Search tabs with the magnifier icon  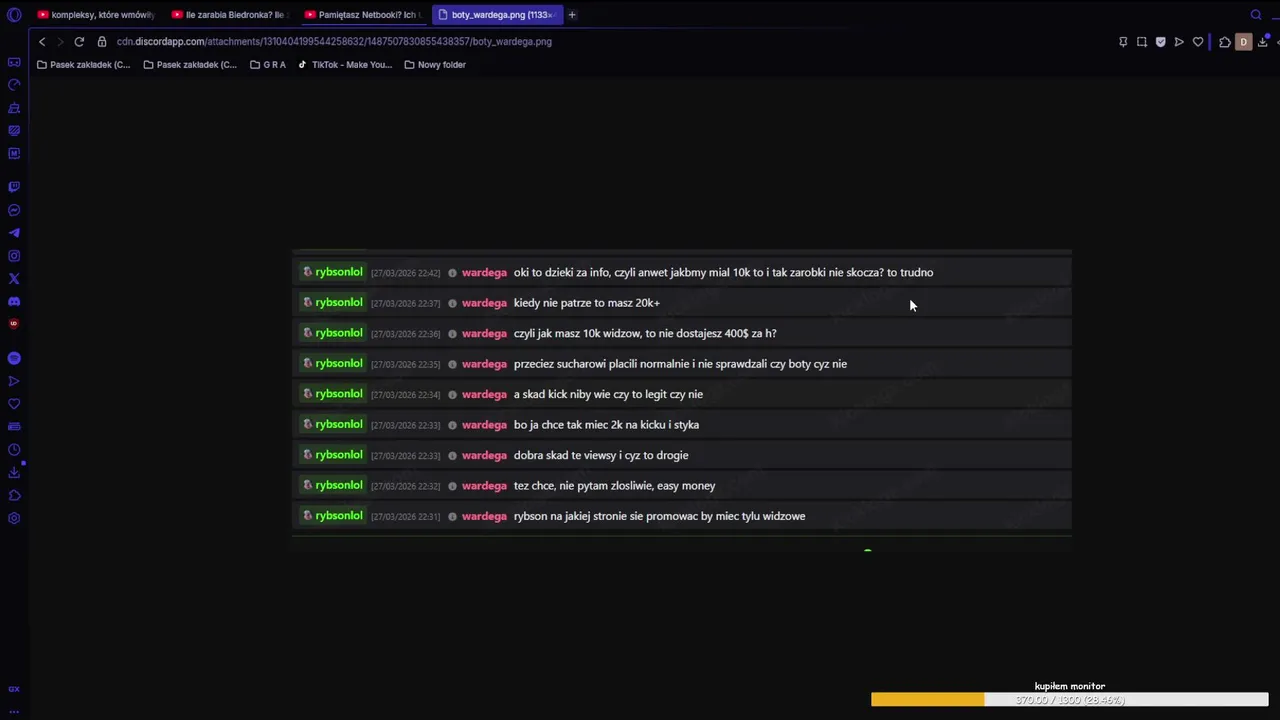1257,15
